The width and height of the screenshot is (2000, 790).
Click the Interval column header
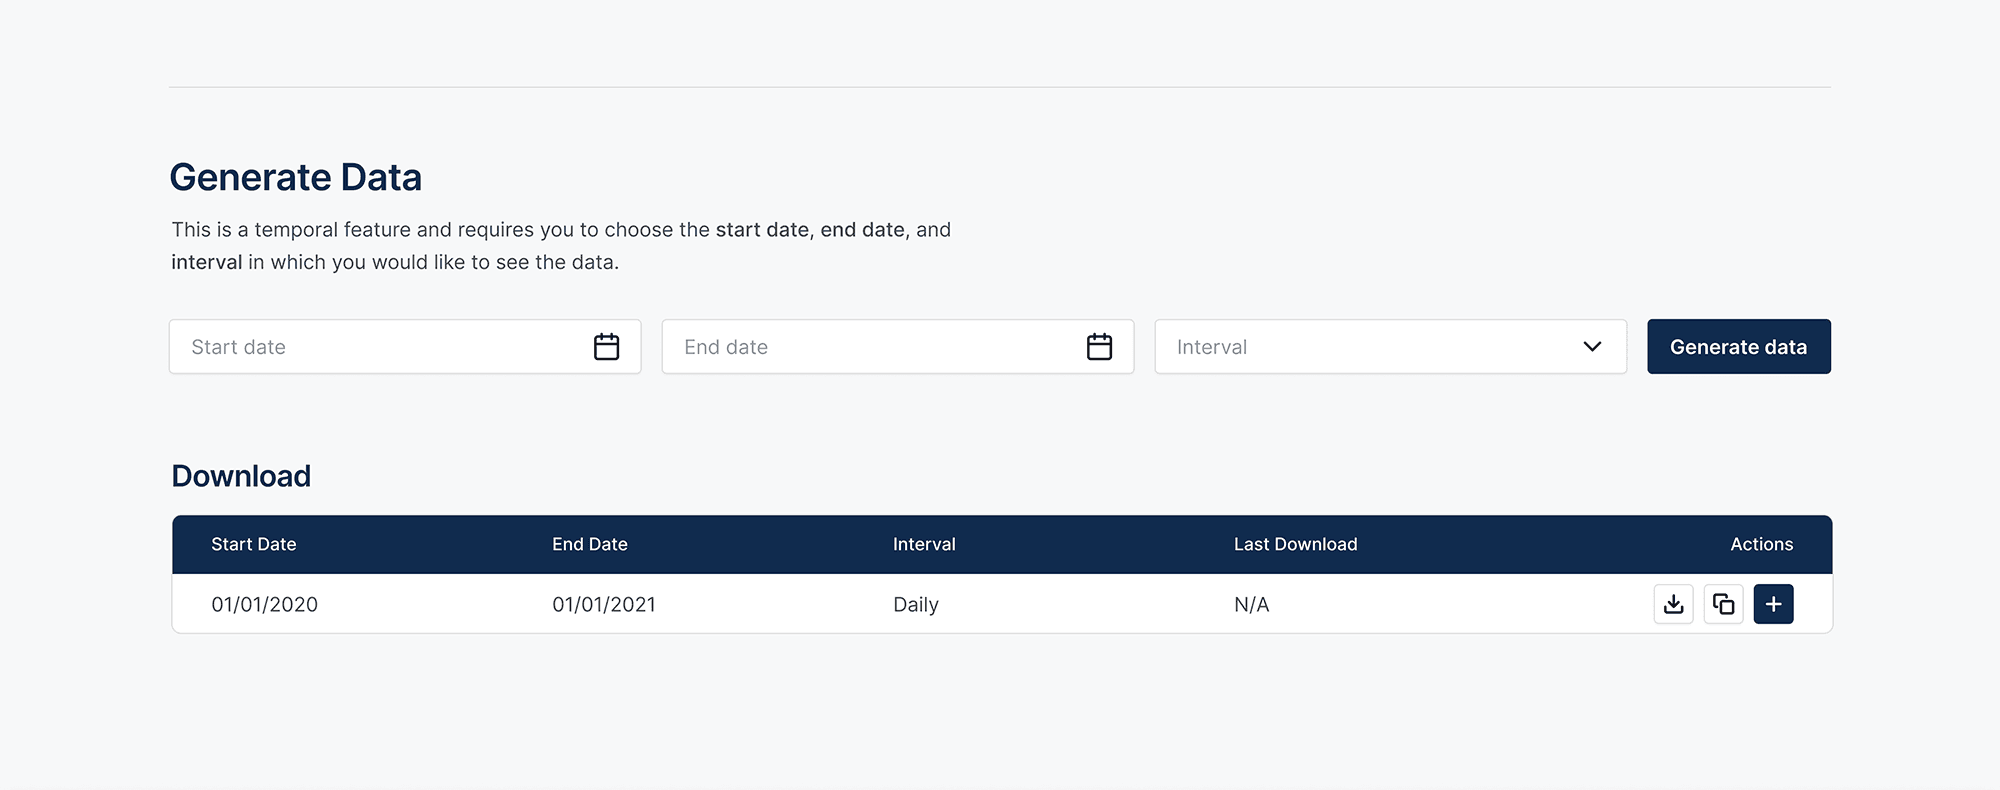pos(924,544)
